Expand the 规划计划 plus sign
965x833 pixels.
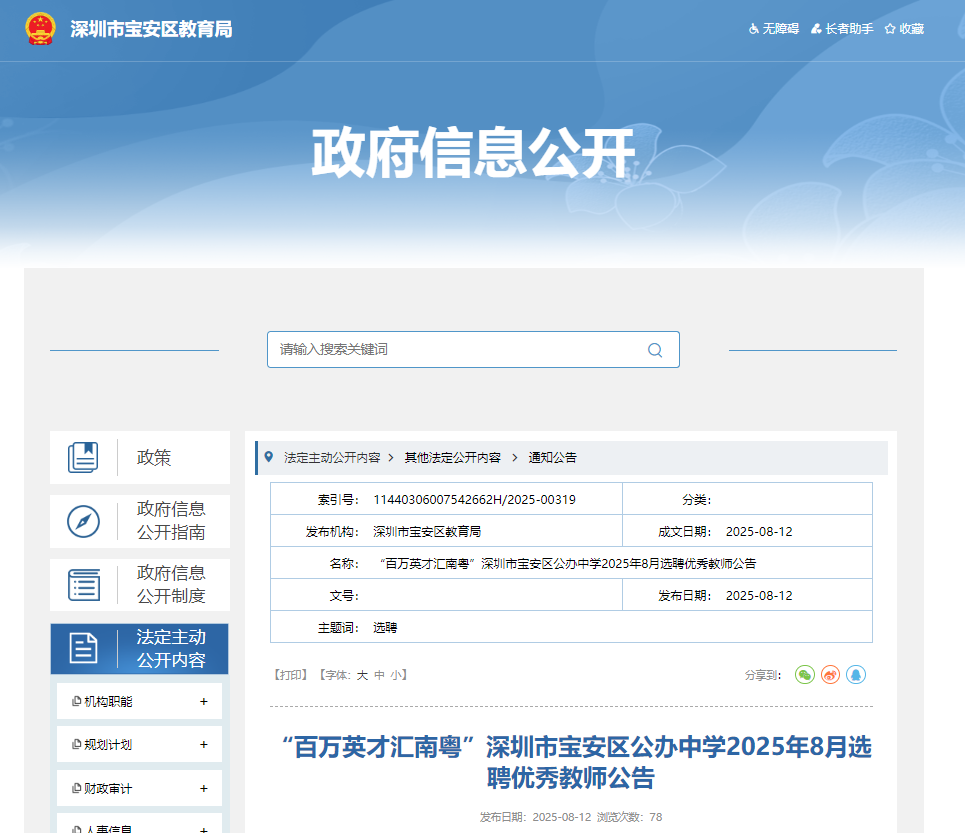(204, 744)
